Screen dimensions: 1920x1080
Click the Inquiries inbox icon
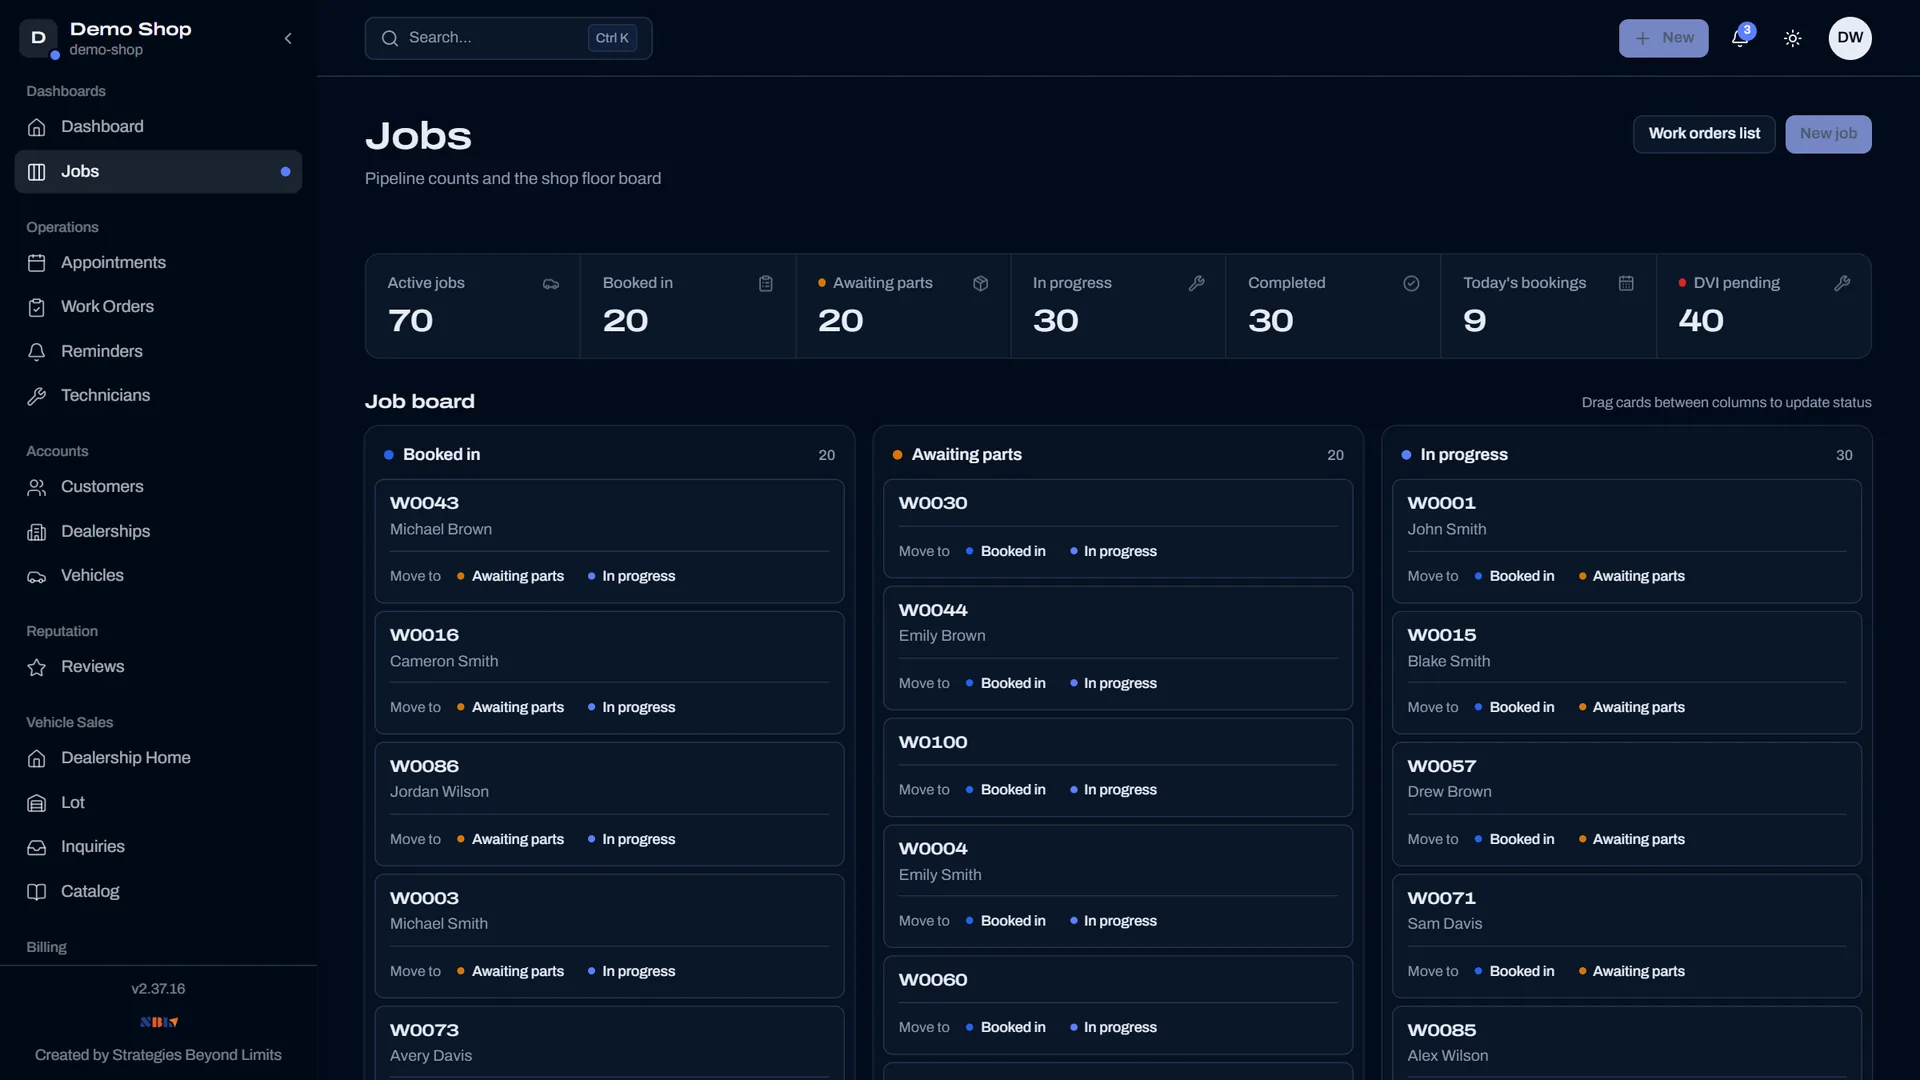(x=37, y=847)
